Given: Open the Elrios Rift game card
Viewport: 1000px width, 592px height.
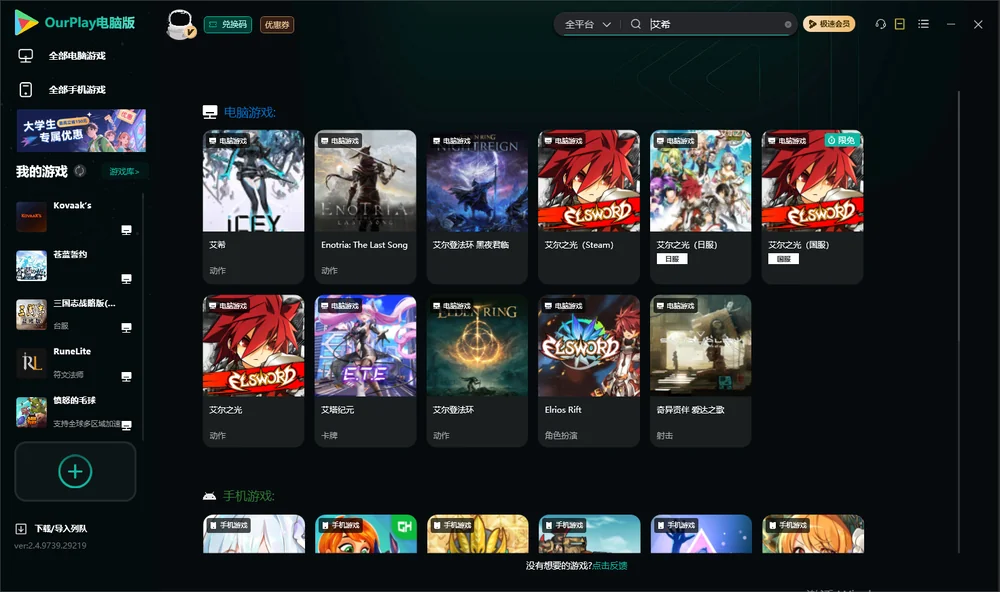Looking at the screenshot, I should pos(589,371).
